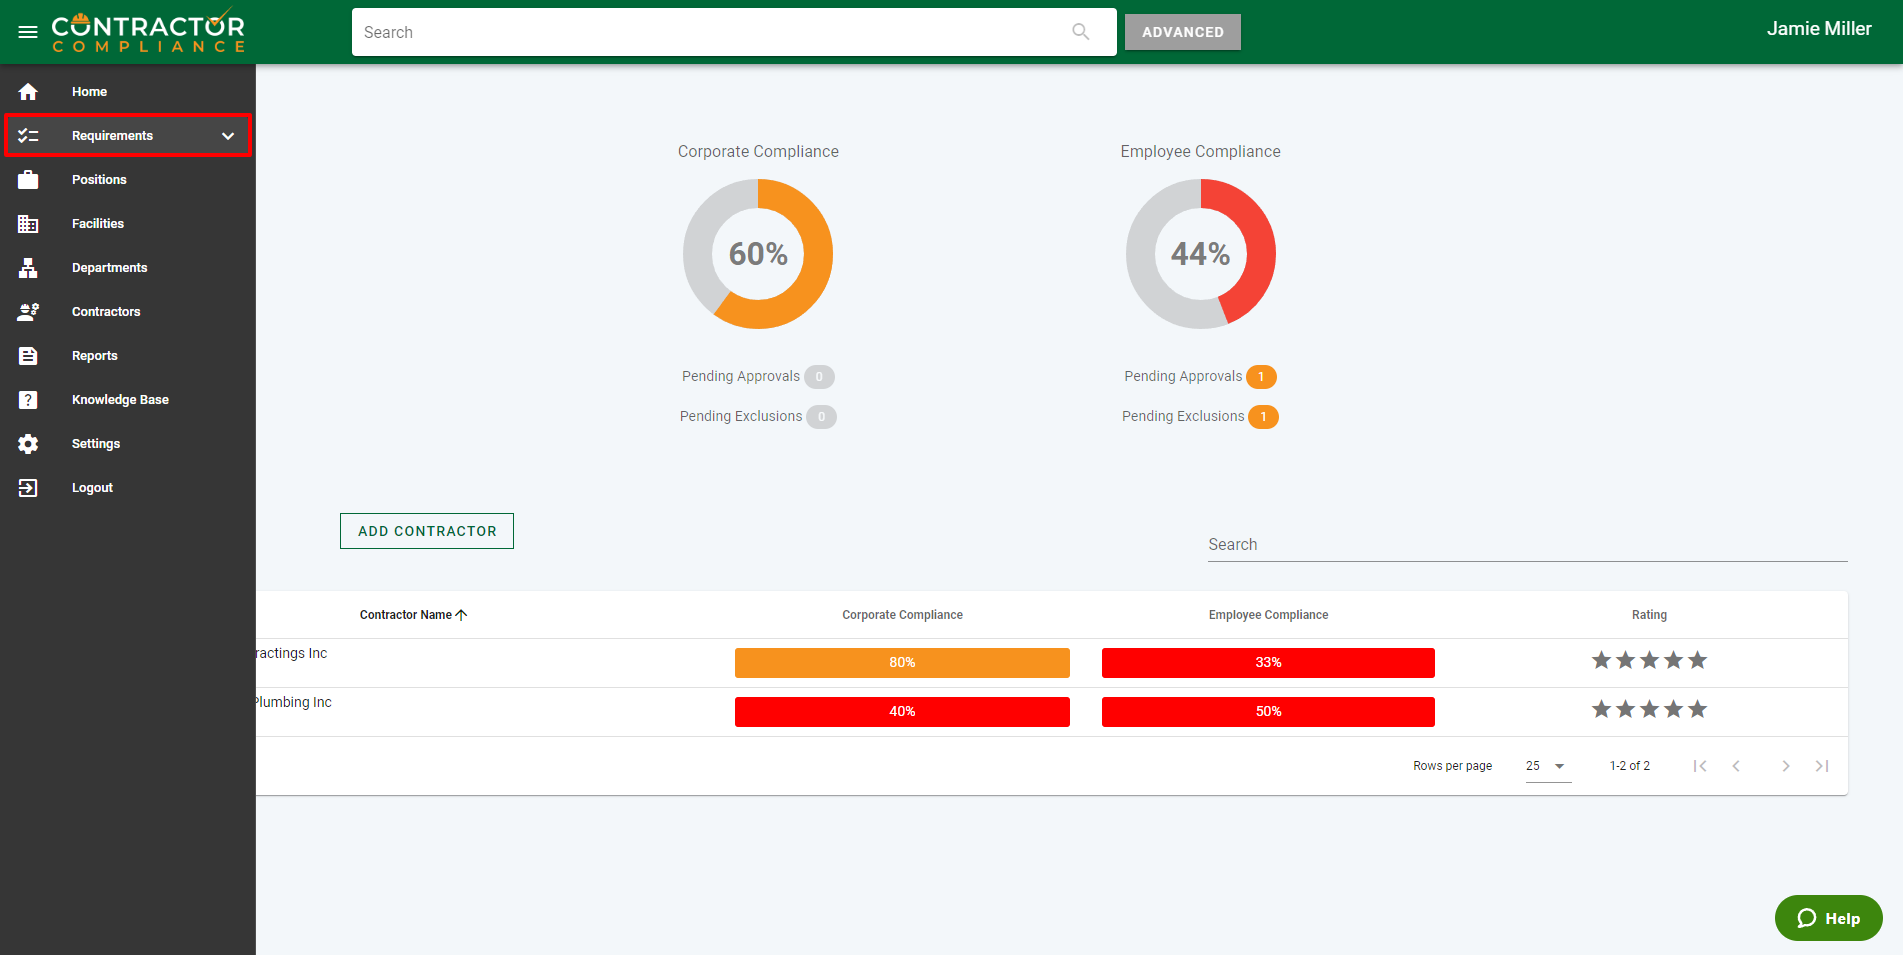Image resolution: width=1903 pixels, height=955 pixels.
Task: Click the Reports document icon
Action: (28, 356)
